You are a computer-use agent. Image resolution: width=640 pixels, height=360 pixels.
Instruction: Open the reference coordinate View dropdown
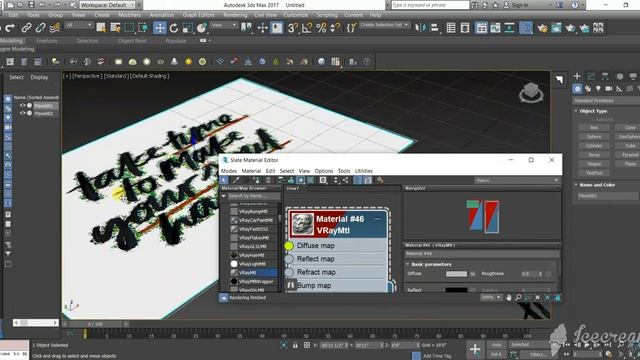pyautogui.click(x=223, y=25)
